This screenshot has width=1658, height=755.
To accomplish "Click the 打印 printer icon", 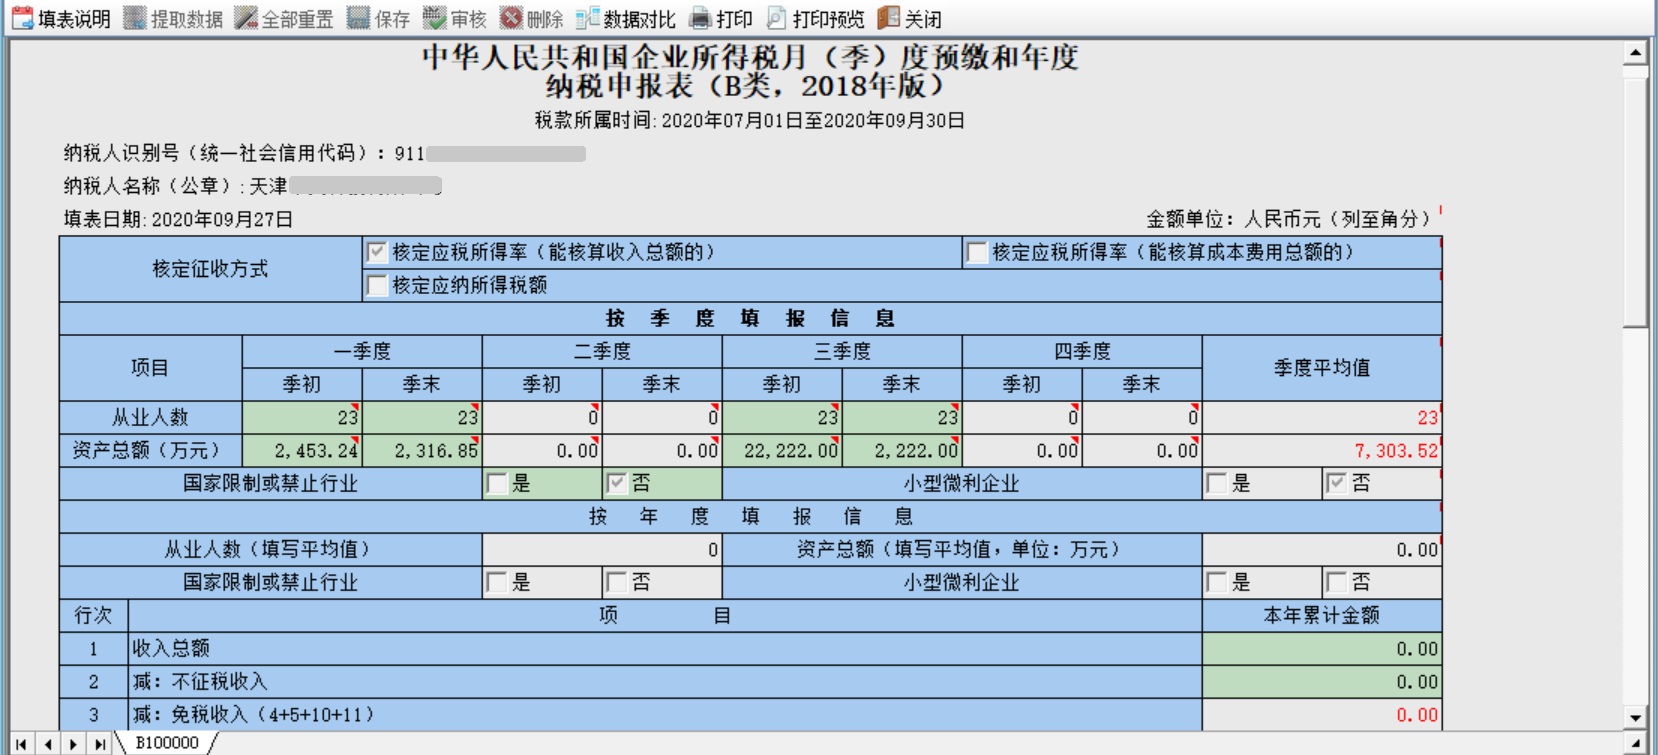I will coord(701,18).
